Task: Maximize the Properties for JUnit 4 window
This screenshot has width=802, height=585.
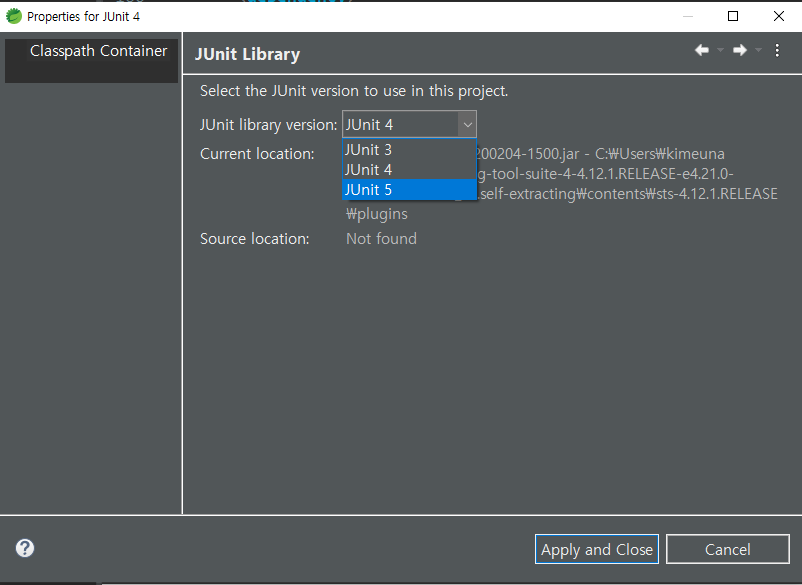Action: (732, 16)
